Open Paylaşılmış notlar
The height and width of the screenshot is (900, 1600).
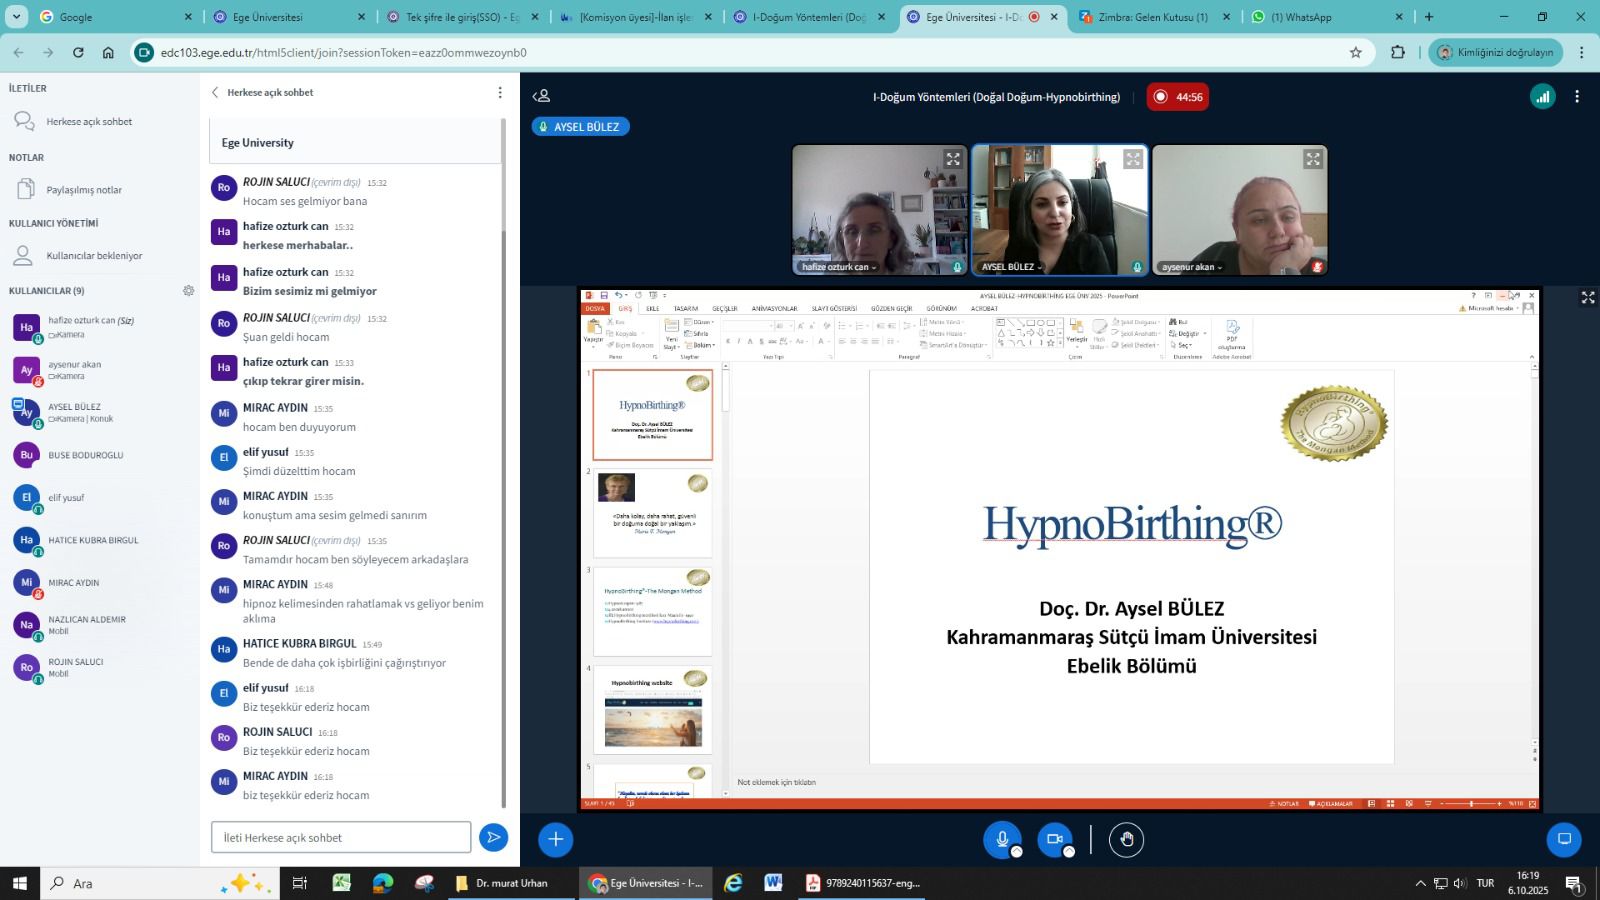[x=83, y=190]
